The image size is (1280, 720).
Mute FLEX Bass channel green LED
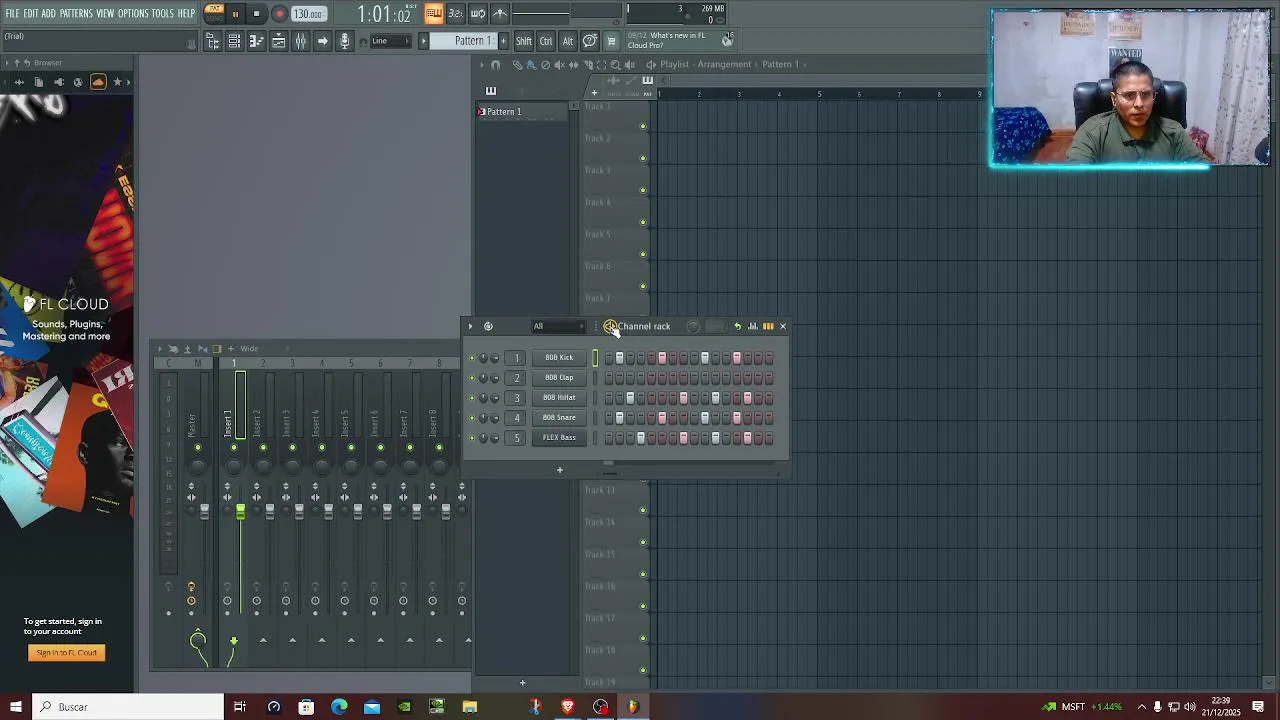coord(472,438)
